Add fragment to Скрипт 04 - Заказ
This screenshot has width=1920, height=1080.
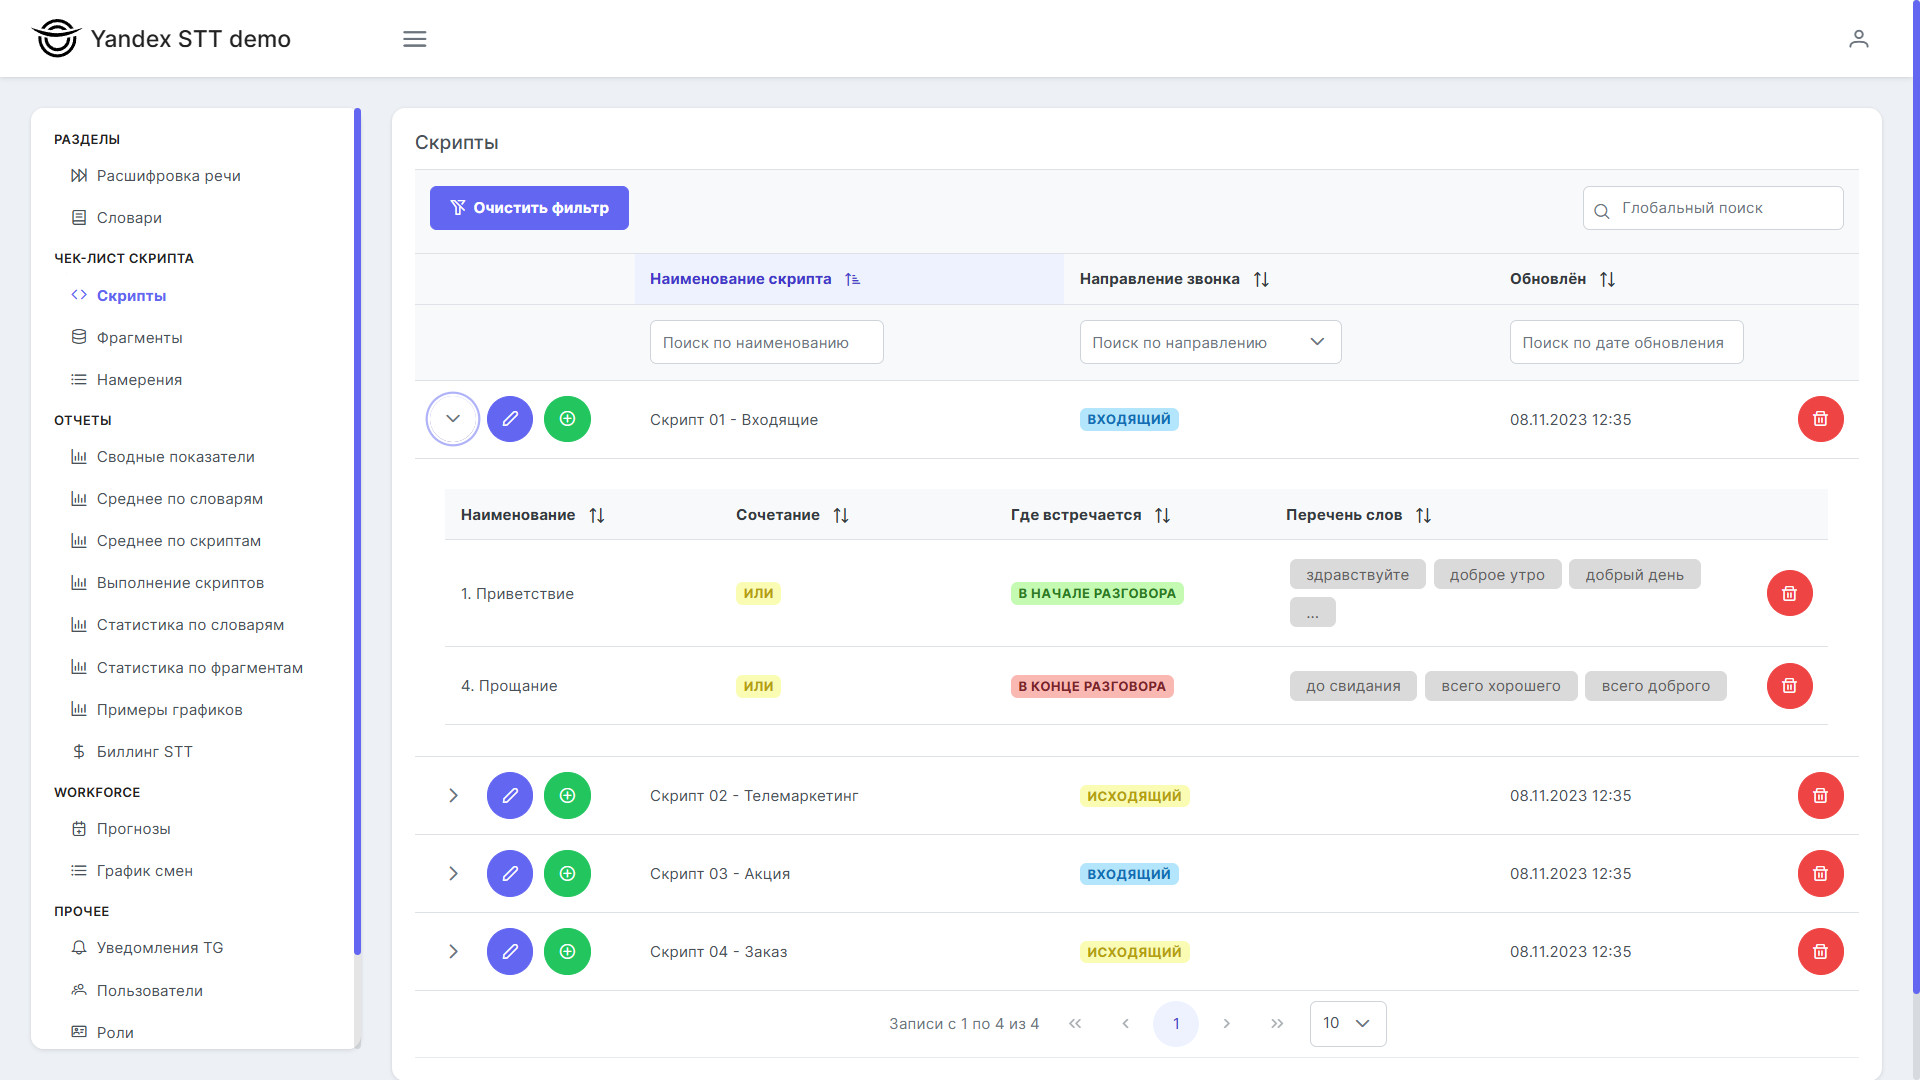567,952
